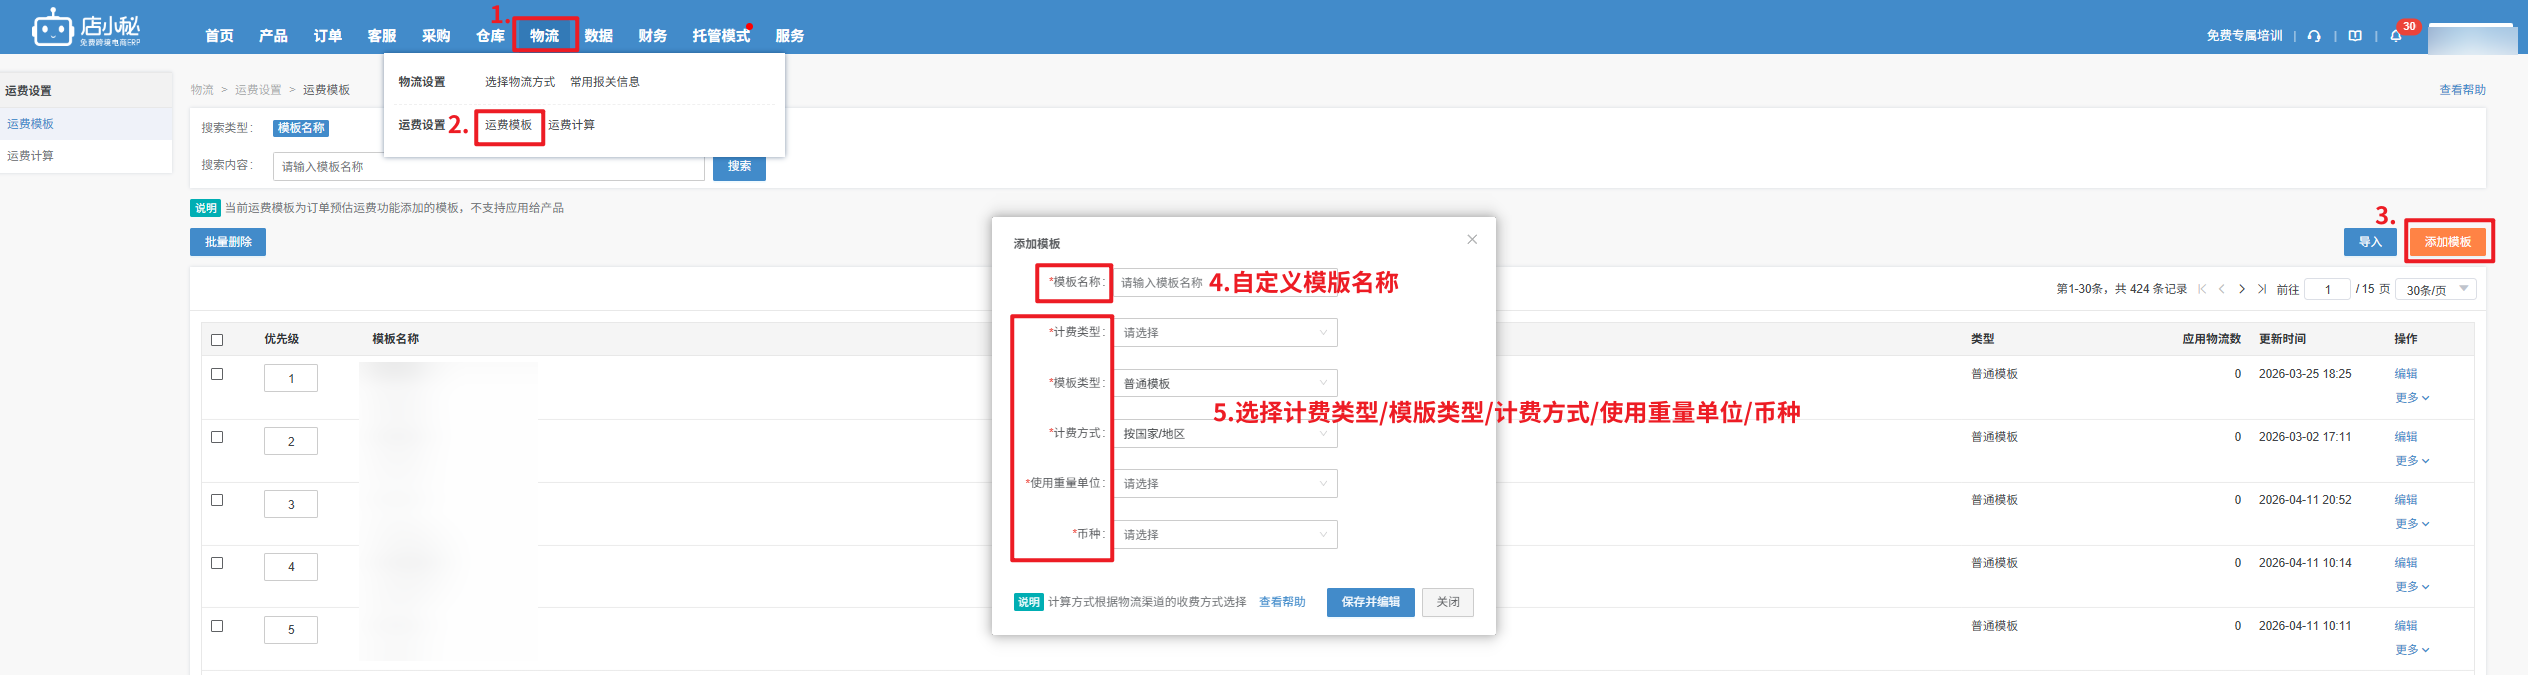Jump to first page arrow
Screen dimensions: 2528x675
(x=2202, y=289)
